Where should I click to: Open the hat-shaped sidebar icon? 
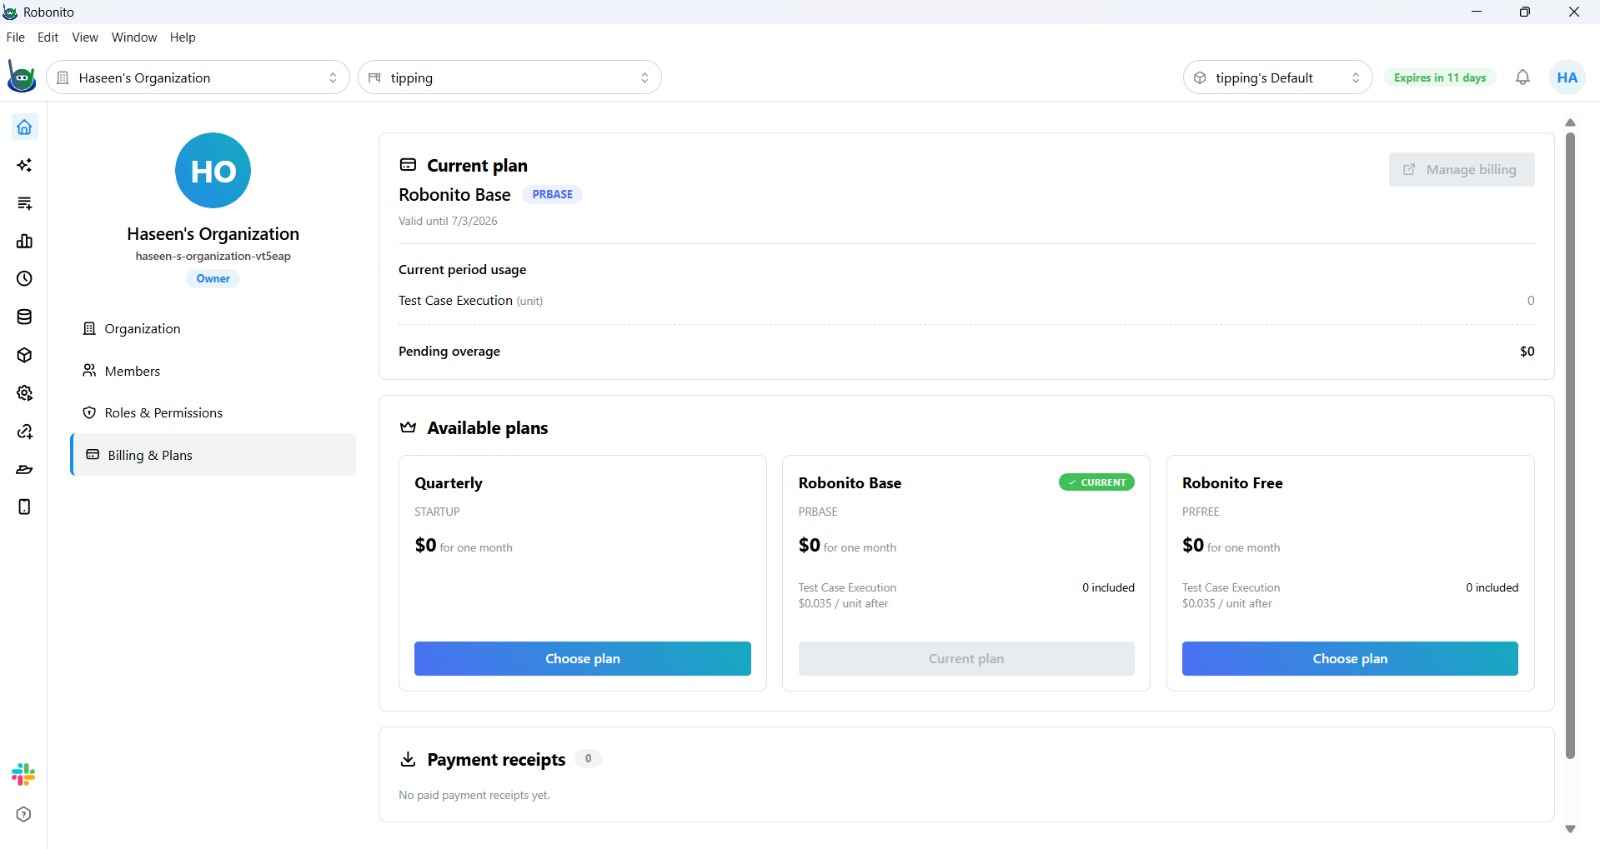click(24, 469)
